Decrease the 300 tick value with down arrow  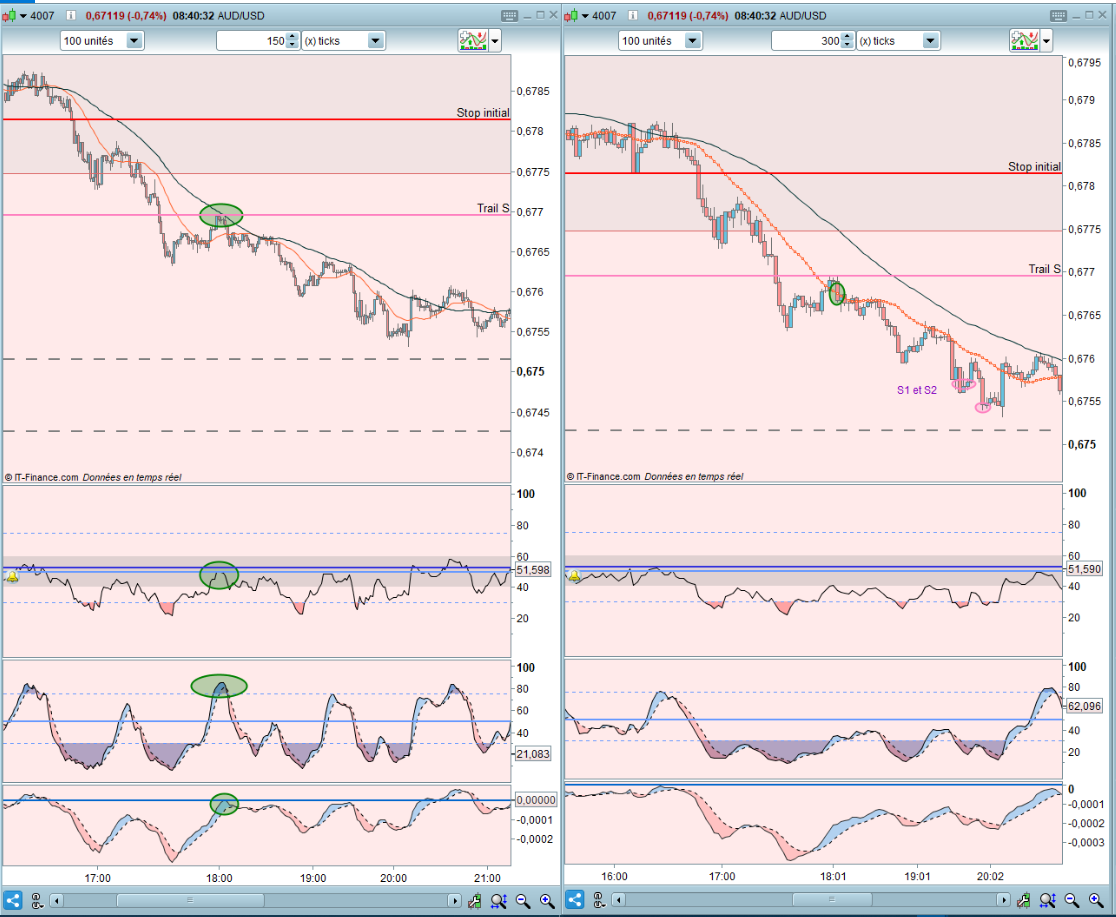[x=846, y=46]
